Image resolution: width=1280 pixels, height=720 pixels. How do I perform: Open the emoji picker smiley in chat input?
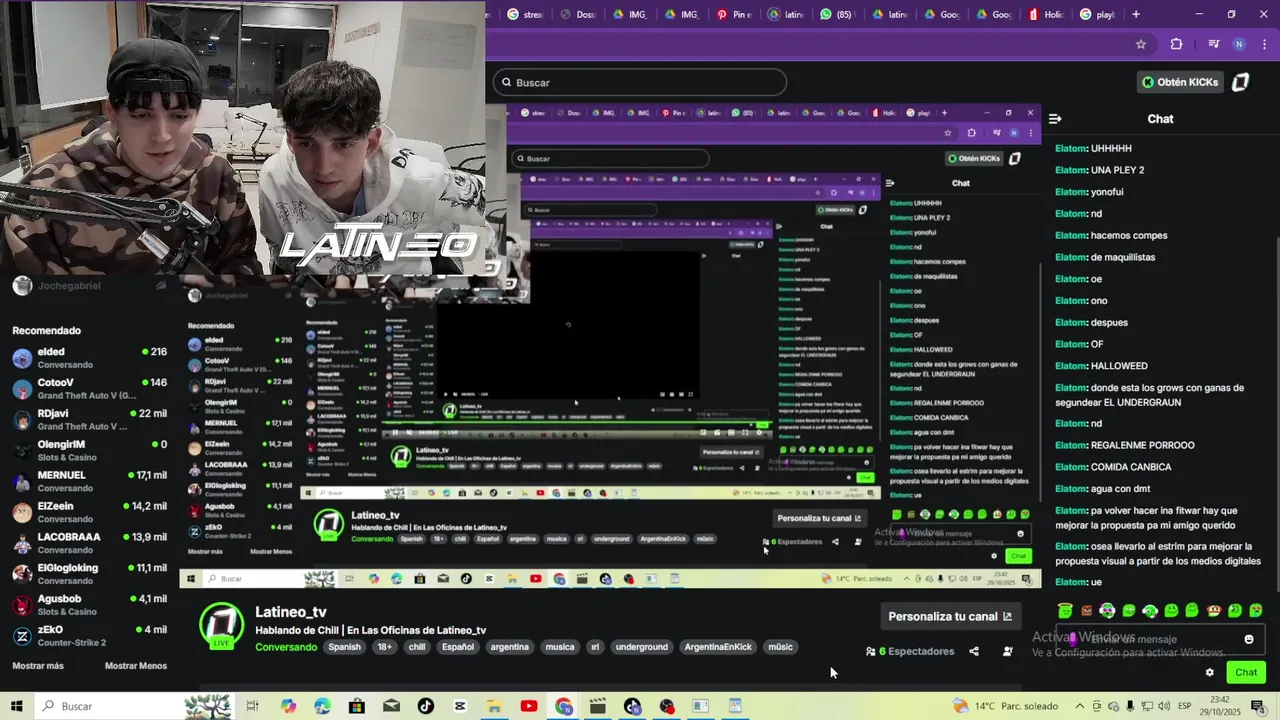[1248, 640]
